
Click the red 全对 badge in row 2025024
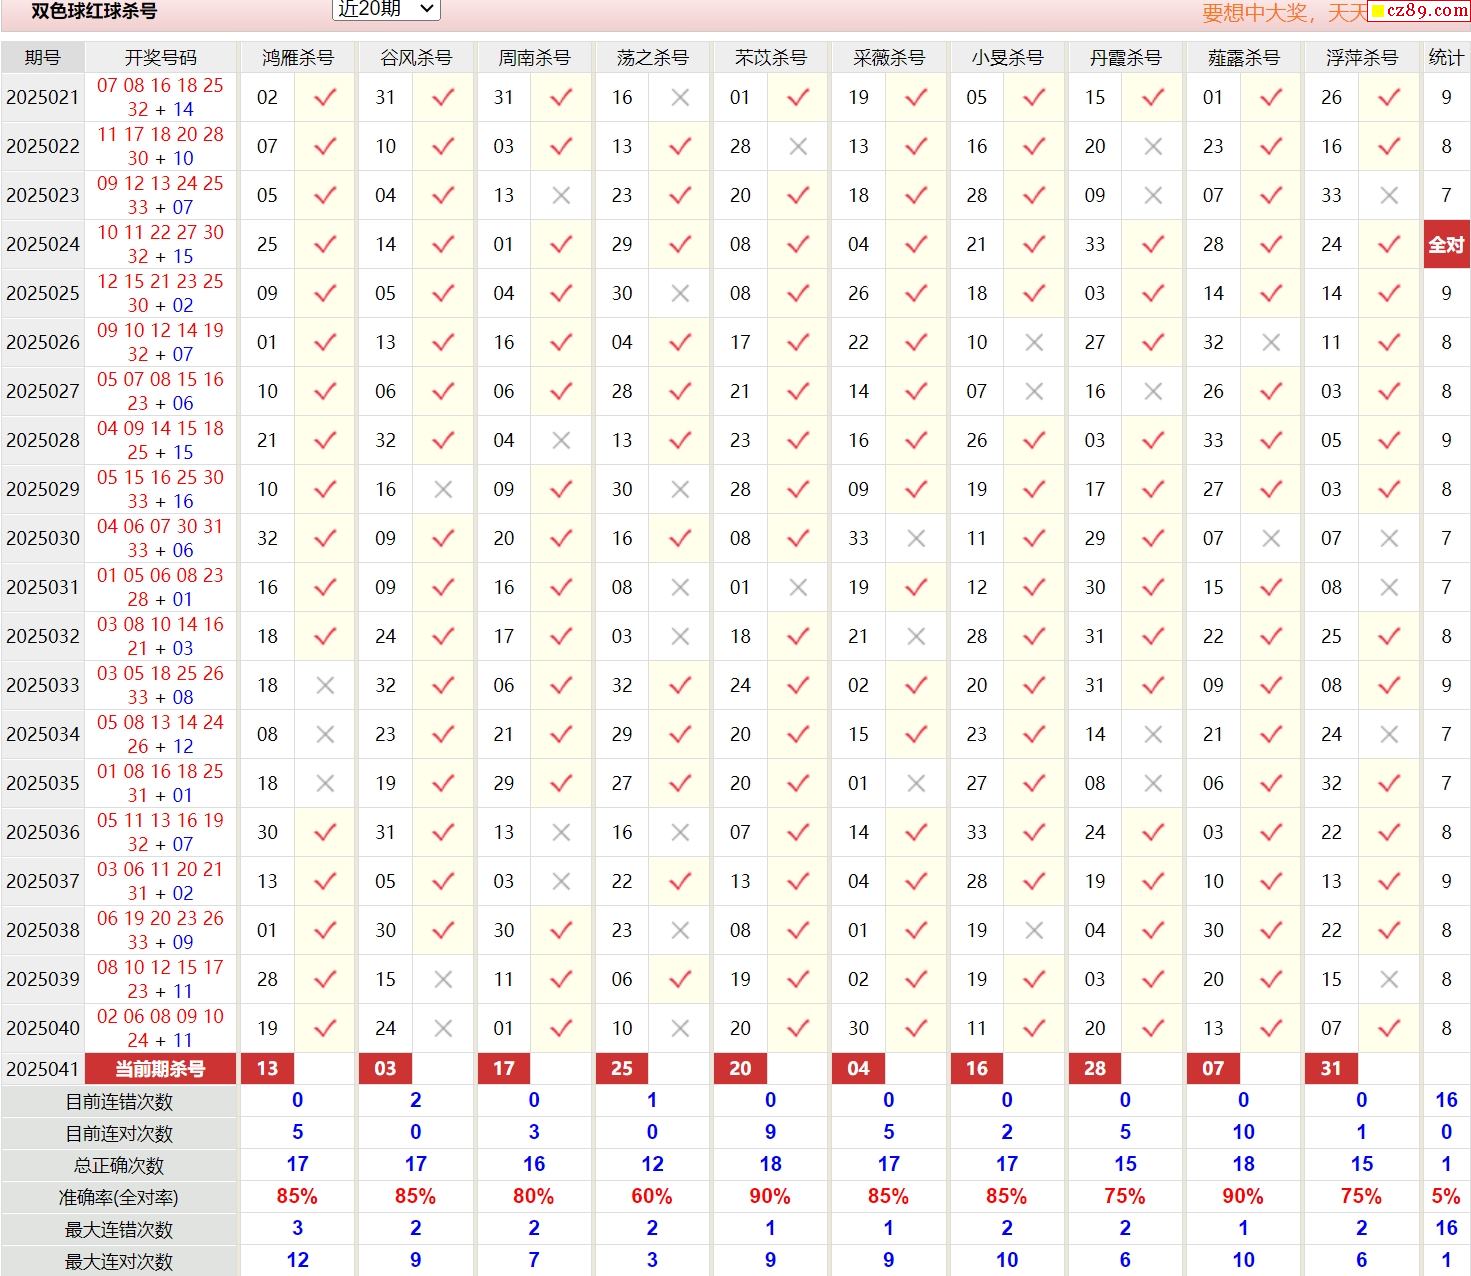[1446, 244]
